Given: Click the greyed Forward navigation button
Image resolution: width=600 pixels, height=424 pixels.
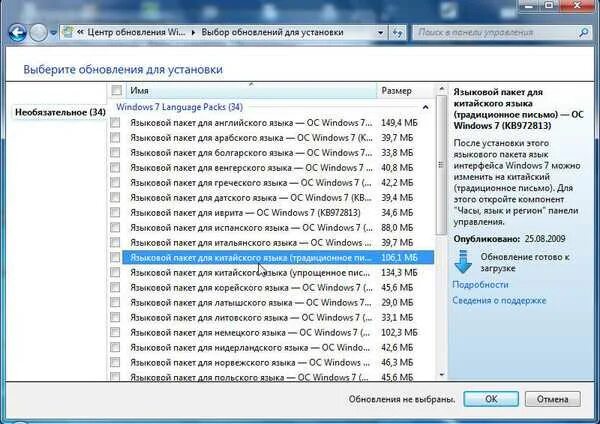Looking at the screenshot, I should [39, 33].
